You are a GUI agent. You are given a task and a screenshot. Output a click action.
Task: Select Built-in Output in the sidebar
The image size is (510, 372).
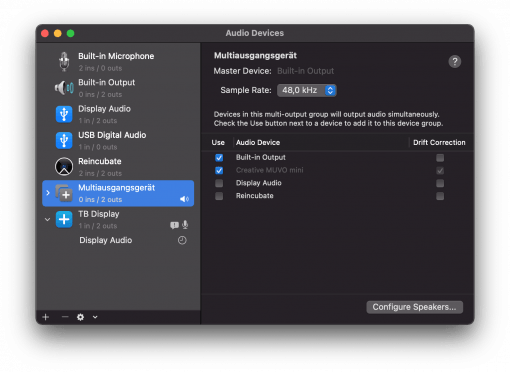click(118, 88)
